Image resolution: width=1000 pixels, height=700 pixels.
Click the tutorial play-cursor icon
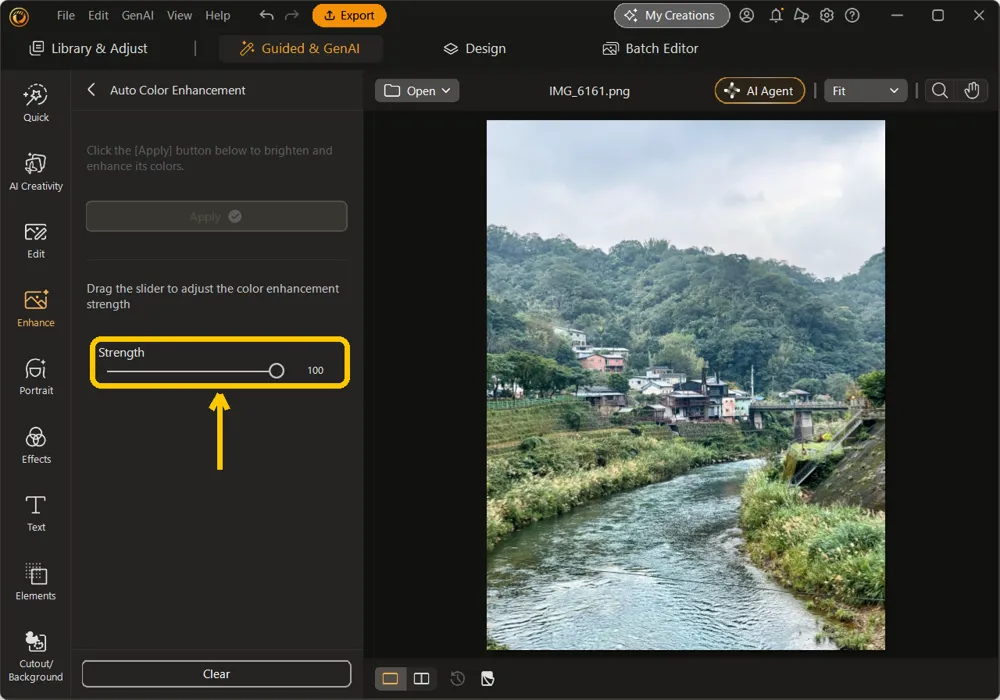tap(801, 15)
